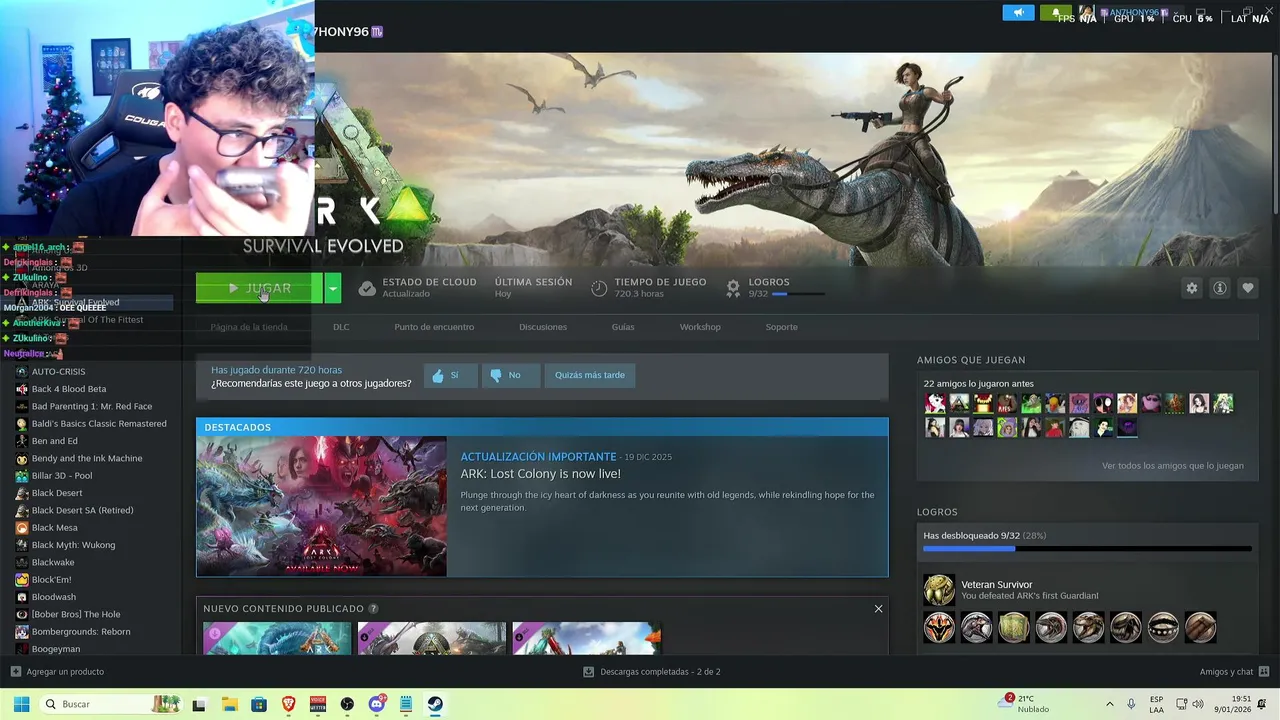The width and height of the screenshot is (1280, 720).
Task: Open the game settings gear icon
Action: [x=1192, y=288]
